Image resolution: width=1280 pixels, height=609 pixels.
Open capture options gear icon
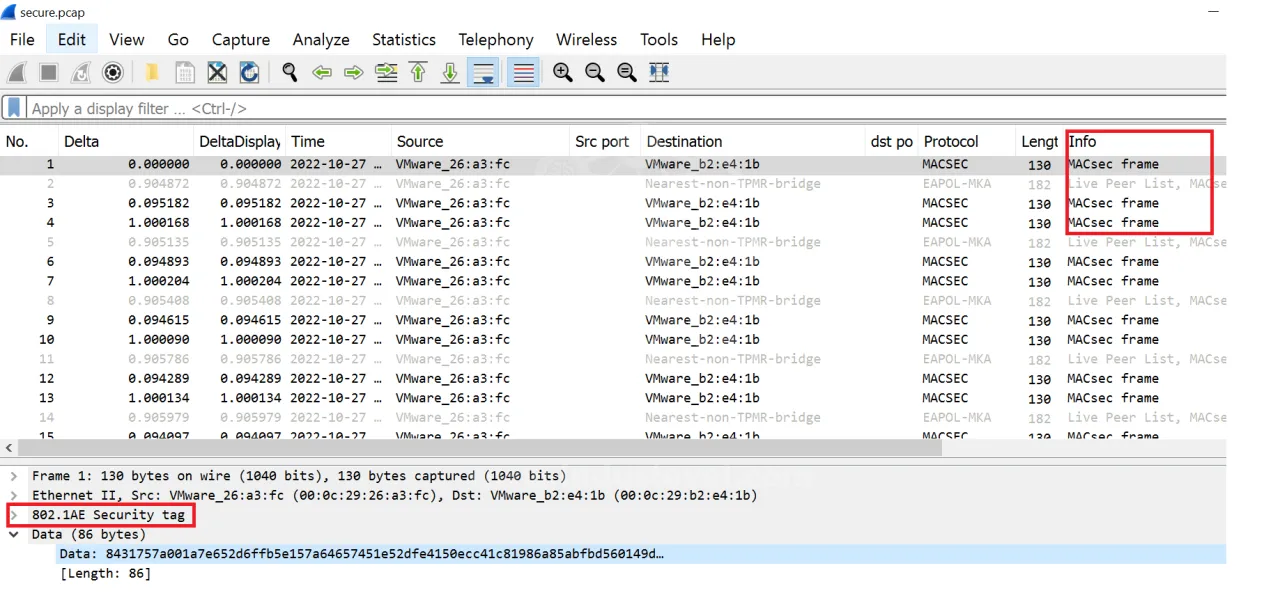[113, 72]
